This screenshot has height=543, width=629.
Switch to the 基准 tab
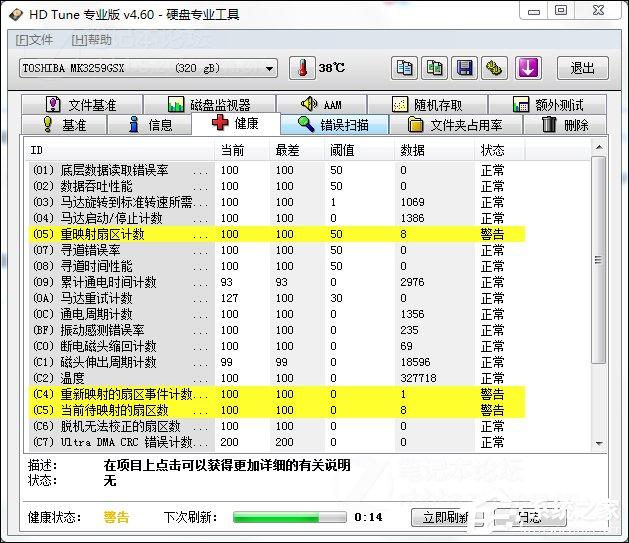point(64,125)
